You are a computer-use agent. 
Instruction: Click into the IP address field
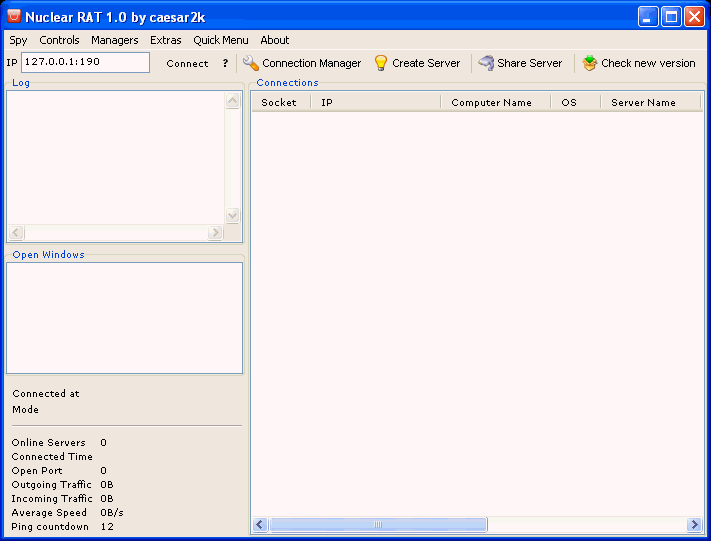click(x=85, y=62)
